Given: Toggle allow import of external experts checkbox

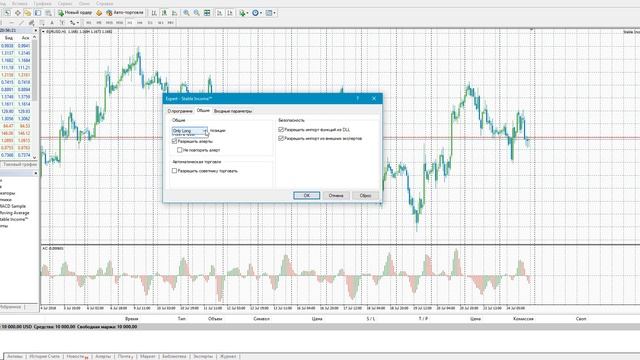Looking at the screenshot, I should coord(281,138).
